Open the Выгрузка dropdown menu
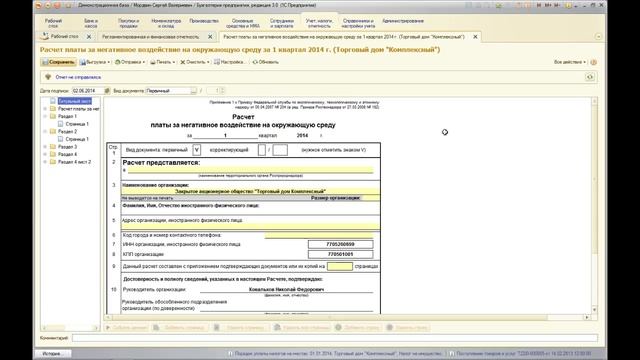Image resolution: width=640 pixels, height=360 pixels. pyautogui.click(x=95, y=62)
